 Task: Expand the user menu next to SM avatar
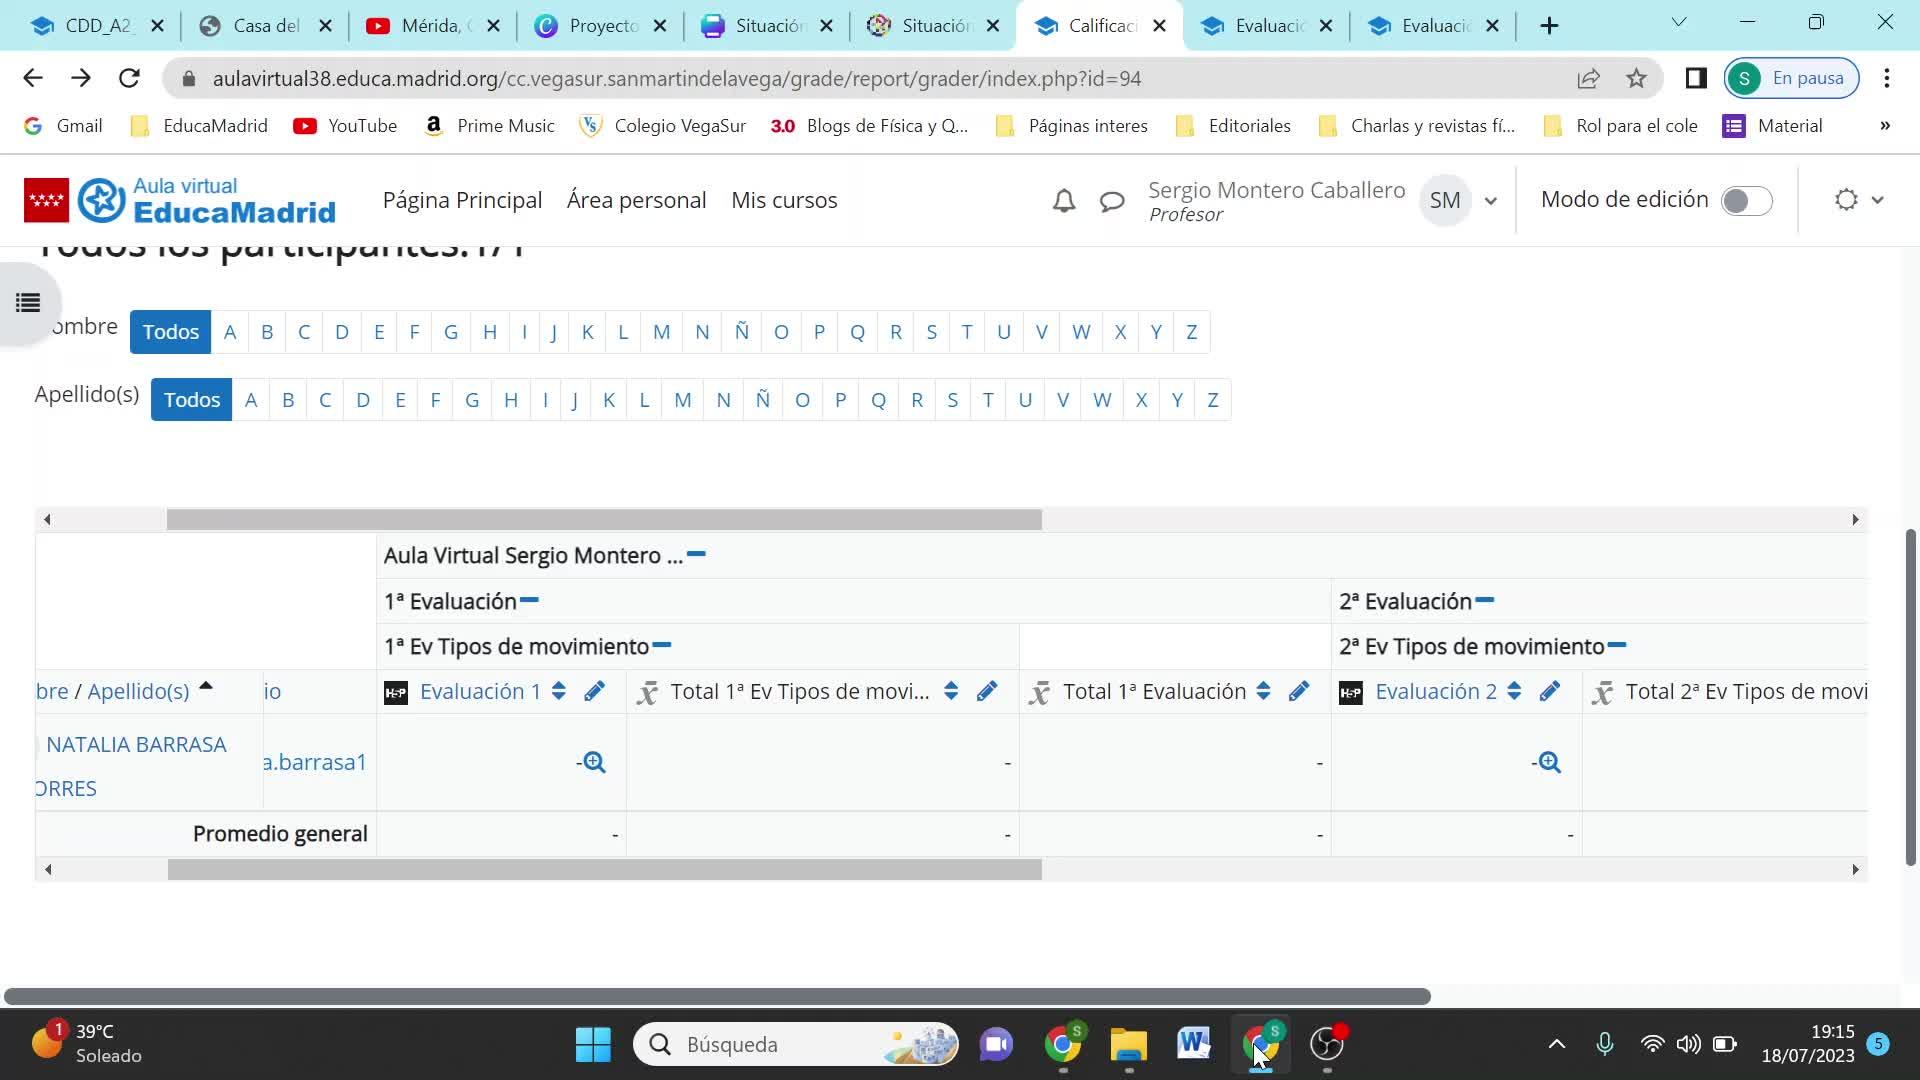[1491, 201]
